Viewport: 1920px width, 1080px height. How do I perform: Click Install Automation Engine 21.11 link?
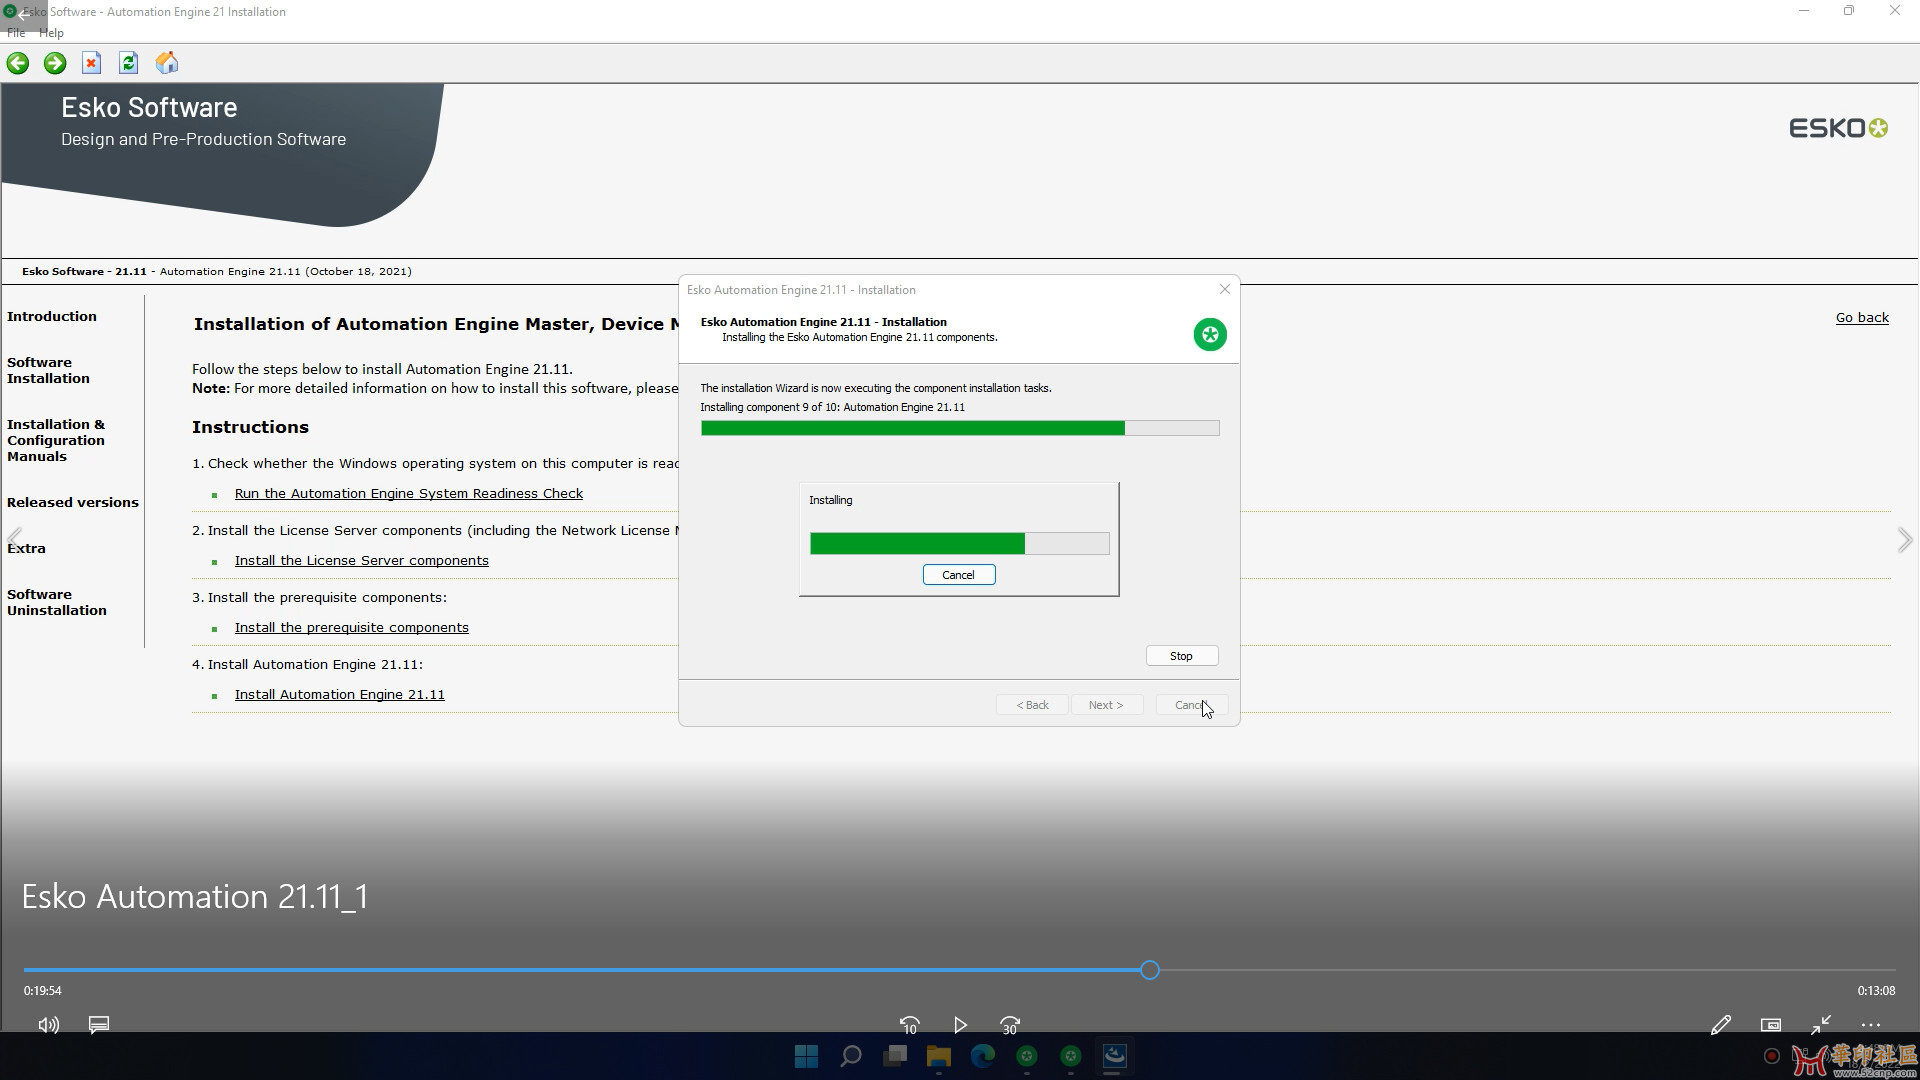(339, 695)
